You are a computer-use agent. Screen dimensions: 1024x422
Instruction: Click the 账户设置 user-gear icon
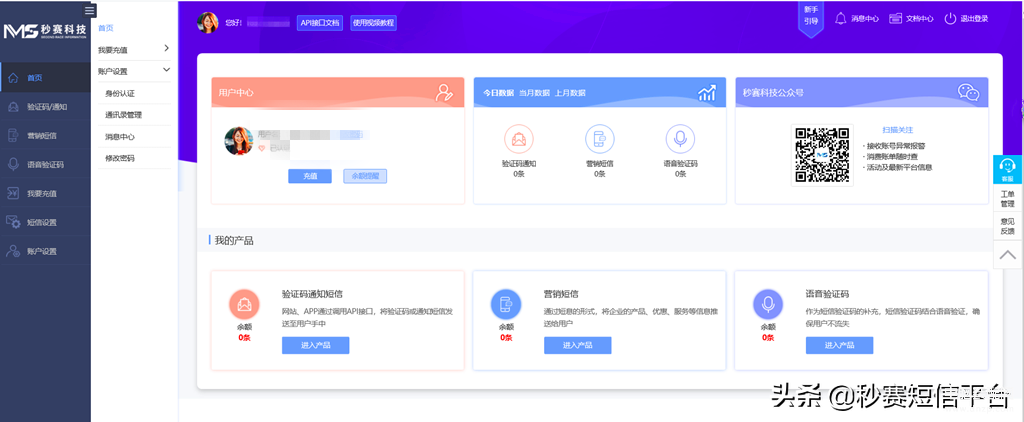pyautogui.click(x=13, y=251)
